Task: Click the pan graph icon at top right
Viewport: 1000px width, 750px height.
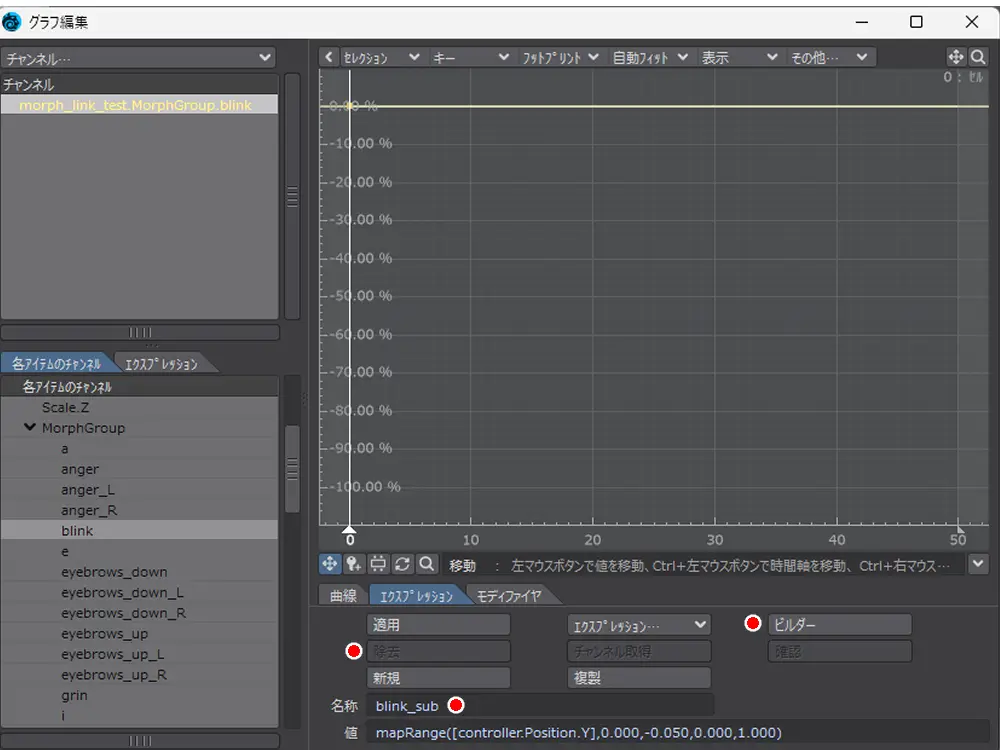Action: point(956,58)
